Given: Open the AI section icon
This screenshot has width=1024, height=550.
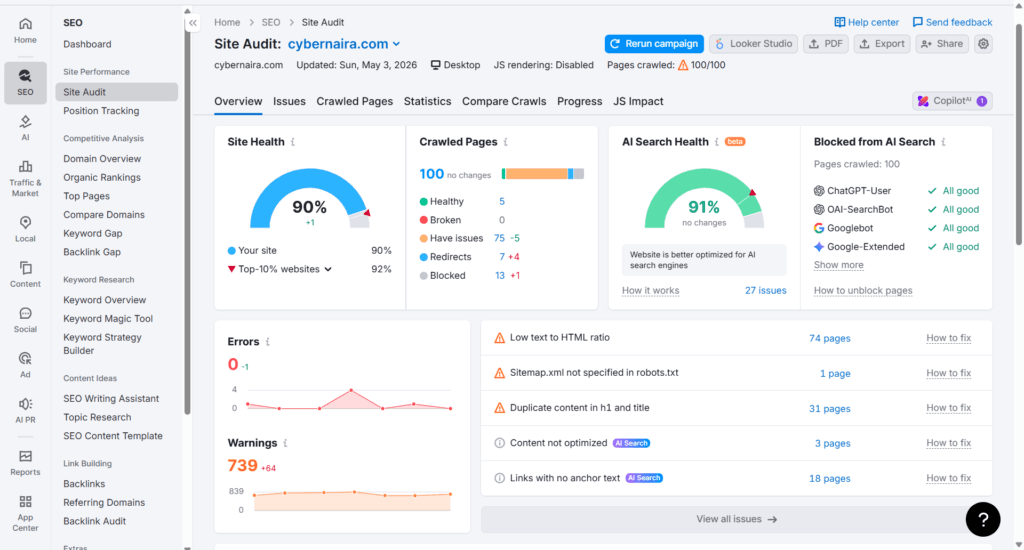Looking at the screenshot, I should [25, 128].
